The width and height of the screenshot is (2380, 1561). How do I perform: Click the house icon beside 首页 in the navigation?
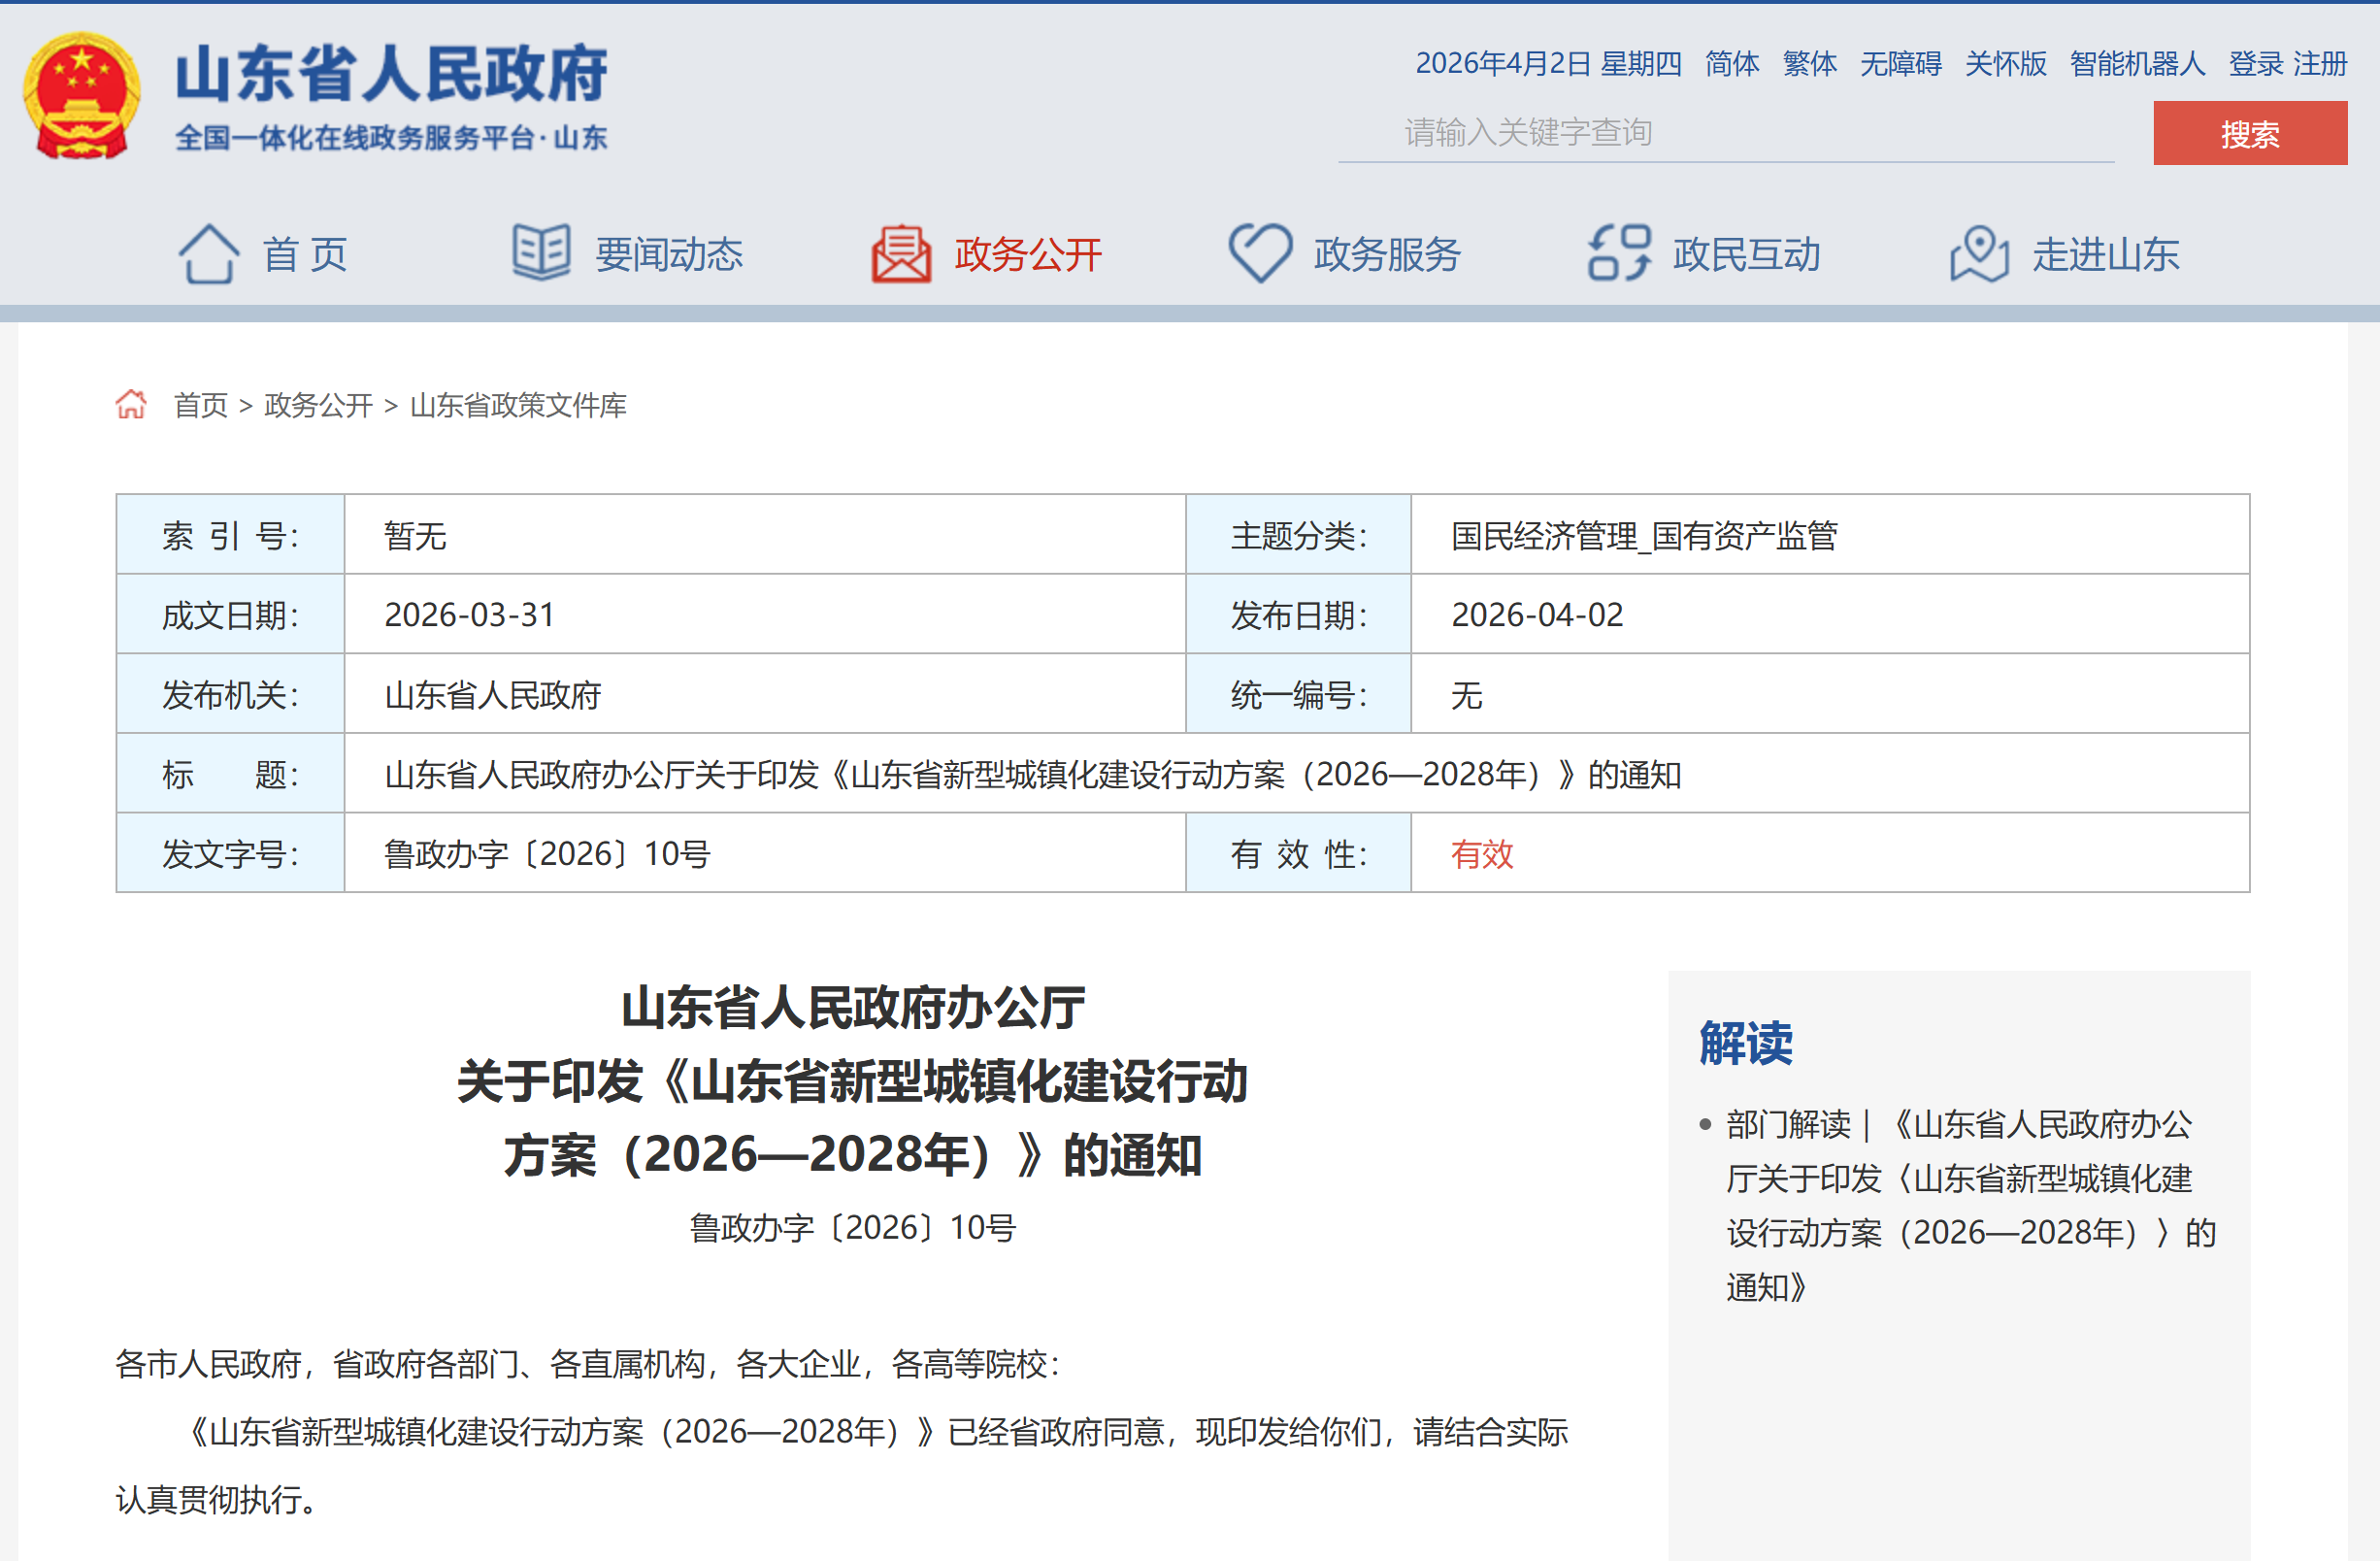point(208,254)
